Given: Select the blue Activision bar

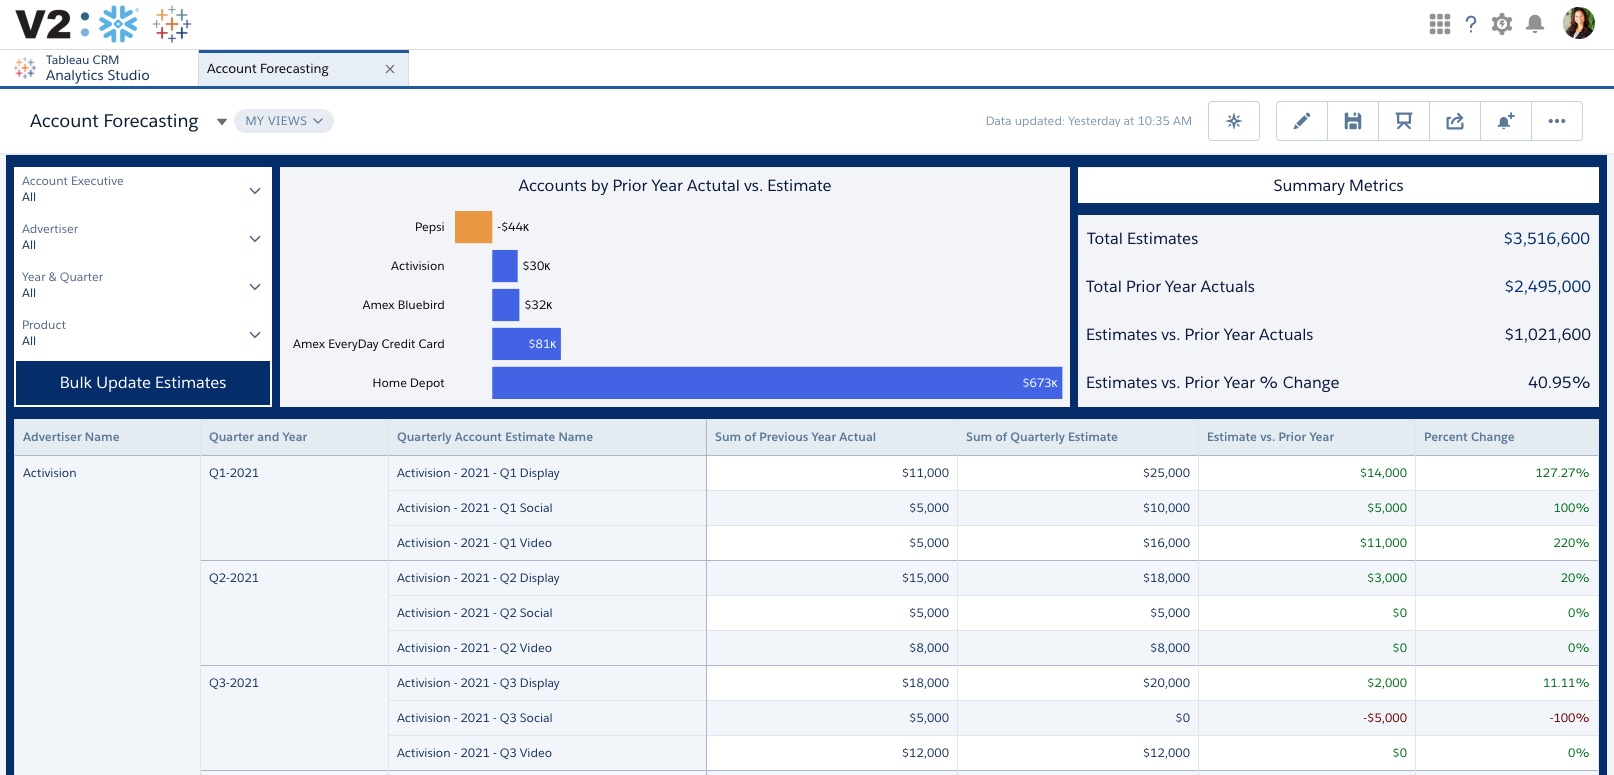Looking at the screenshot, I should tap(505, 266).
